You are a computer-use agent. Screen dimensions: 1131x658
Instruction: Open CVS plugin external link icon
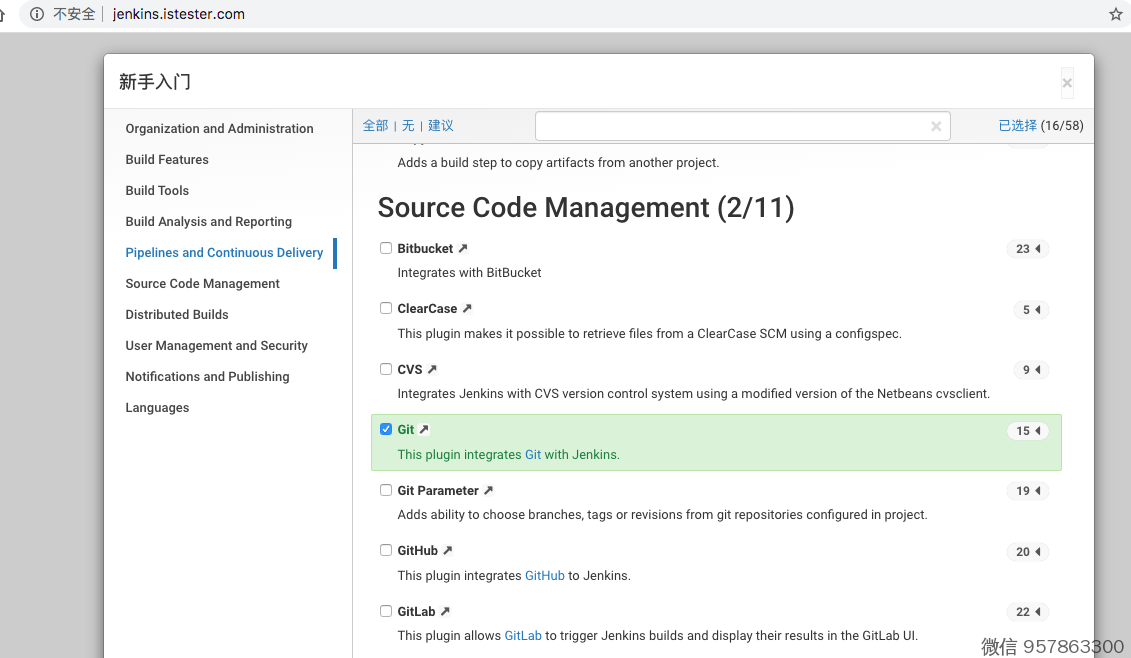(432, 369)
